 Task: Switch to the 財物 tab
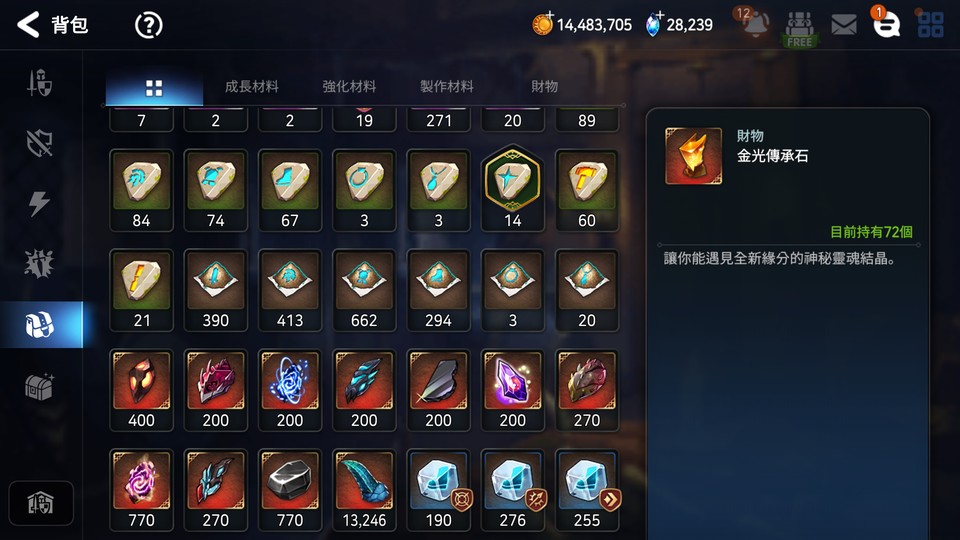pos(544,86)
